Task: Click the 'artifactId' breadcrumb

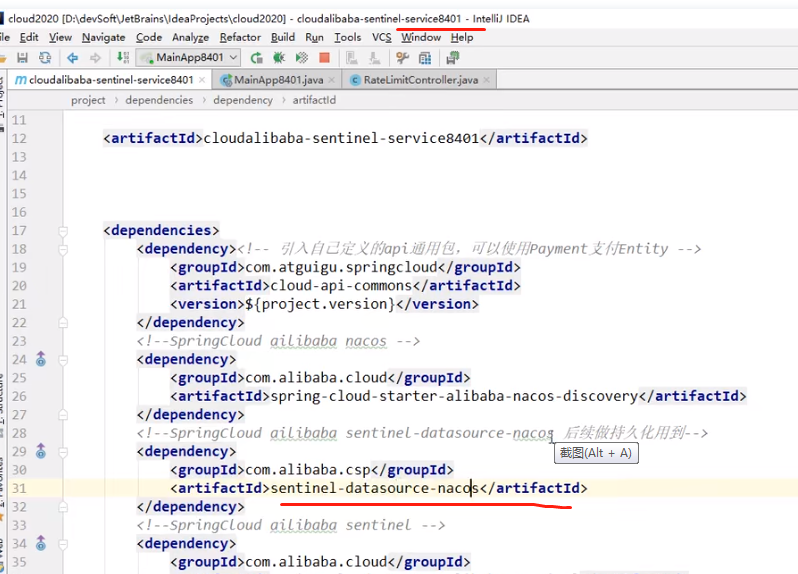Action: [x=314, y=100]
